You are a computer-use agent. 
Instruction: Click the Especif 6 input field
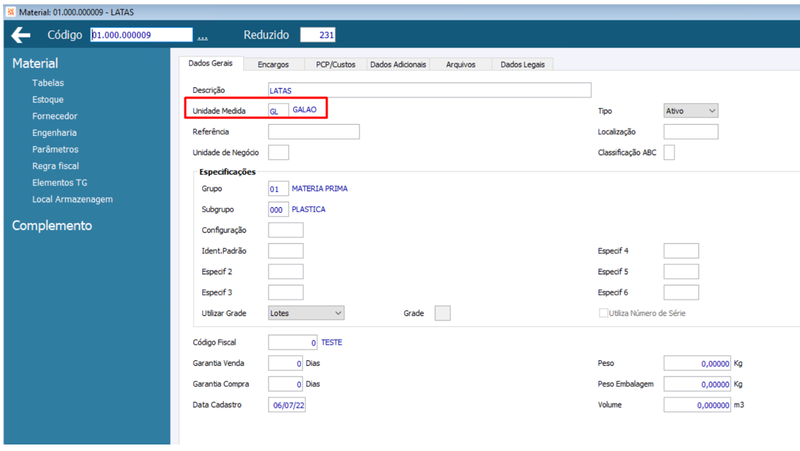pos(681,292)
